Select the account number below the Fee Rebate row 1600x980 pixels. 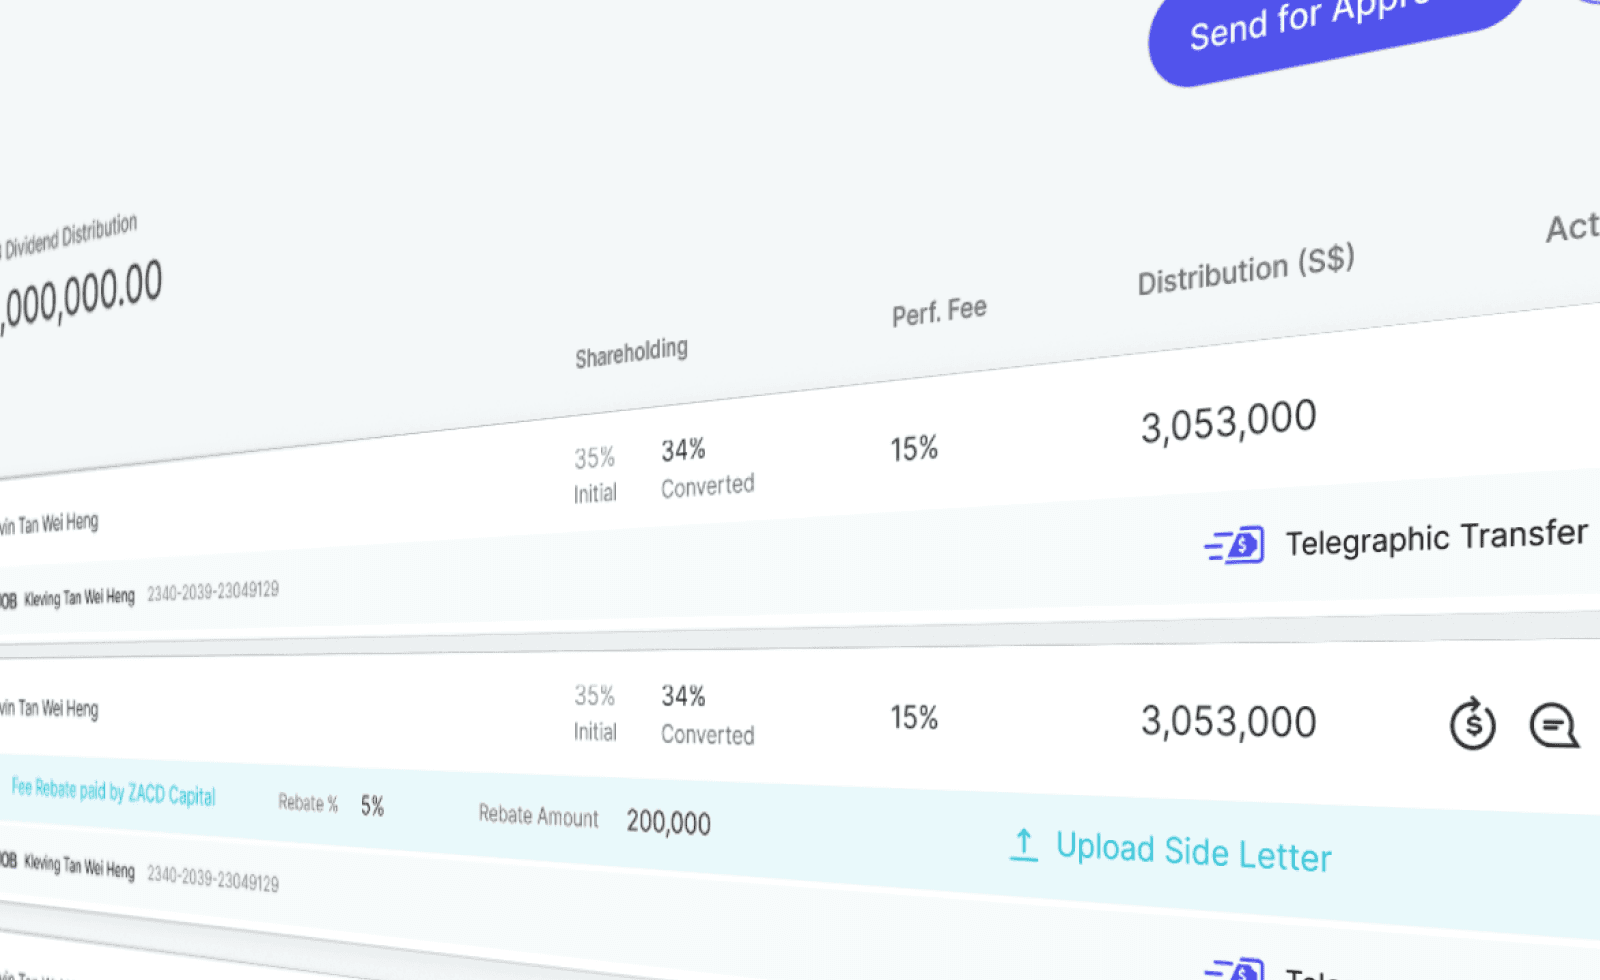point(213,877)
